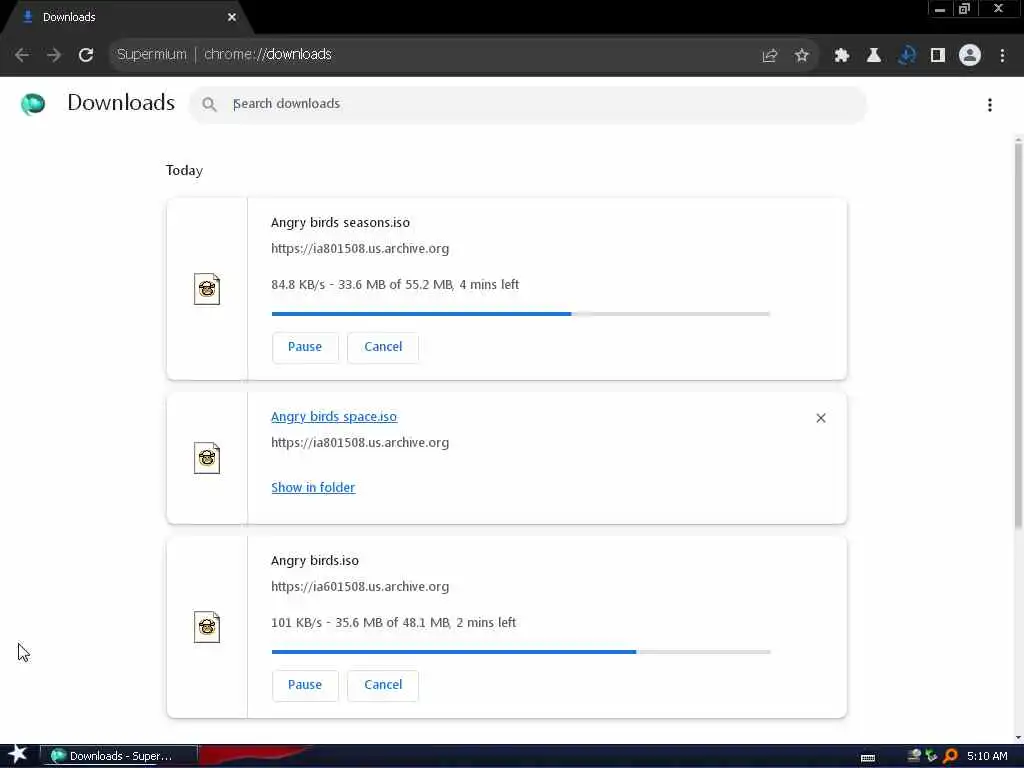This screenshot has width=1024, height=768.
Task: Open the Chrome Labs flask icon
Action: [873, 56]
